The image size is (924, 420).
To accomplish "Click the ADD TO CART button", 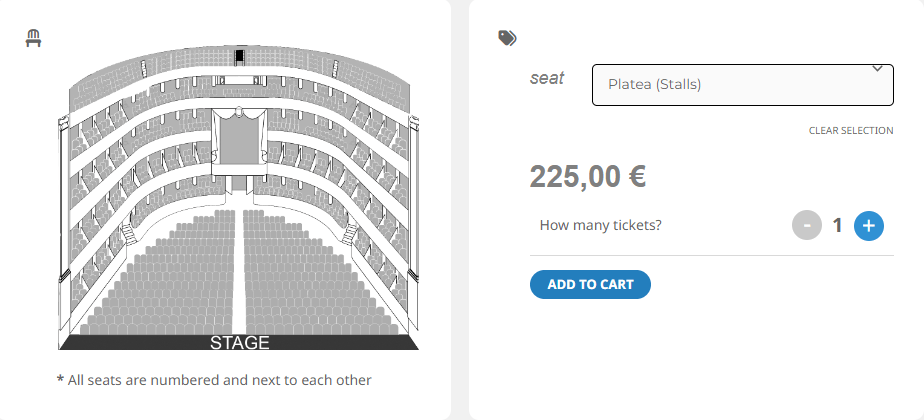I will click(x=590, y=285).
